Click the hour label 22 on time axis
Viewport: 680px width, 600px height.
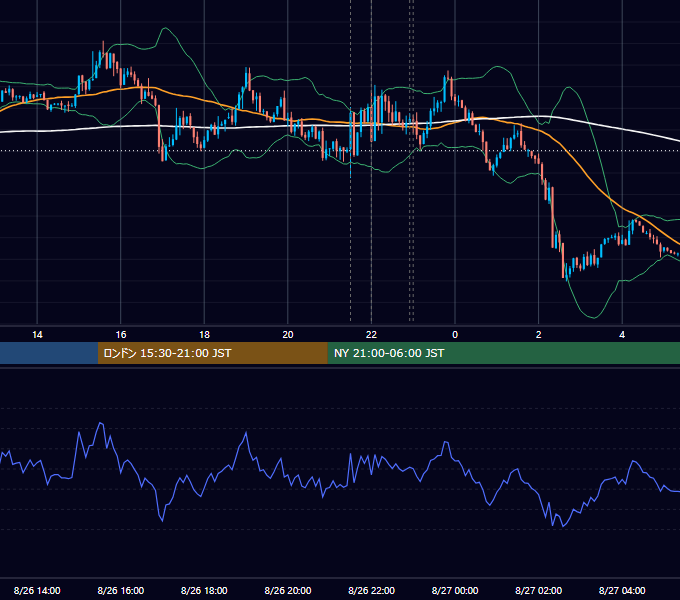coord(371,335)
